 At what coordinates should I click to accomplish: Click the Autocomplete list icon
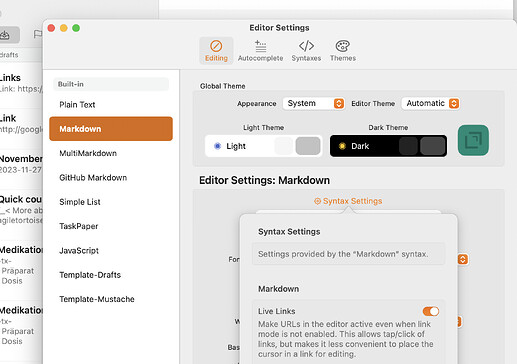click(x=260, y=46)
